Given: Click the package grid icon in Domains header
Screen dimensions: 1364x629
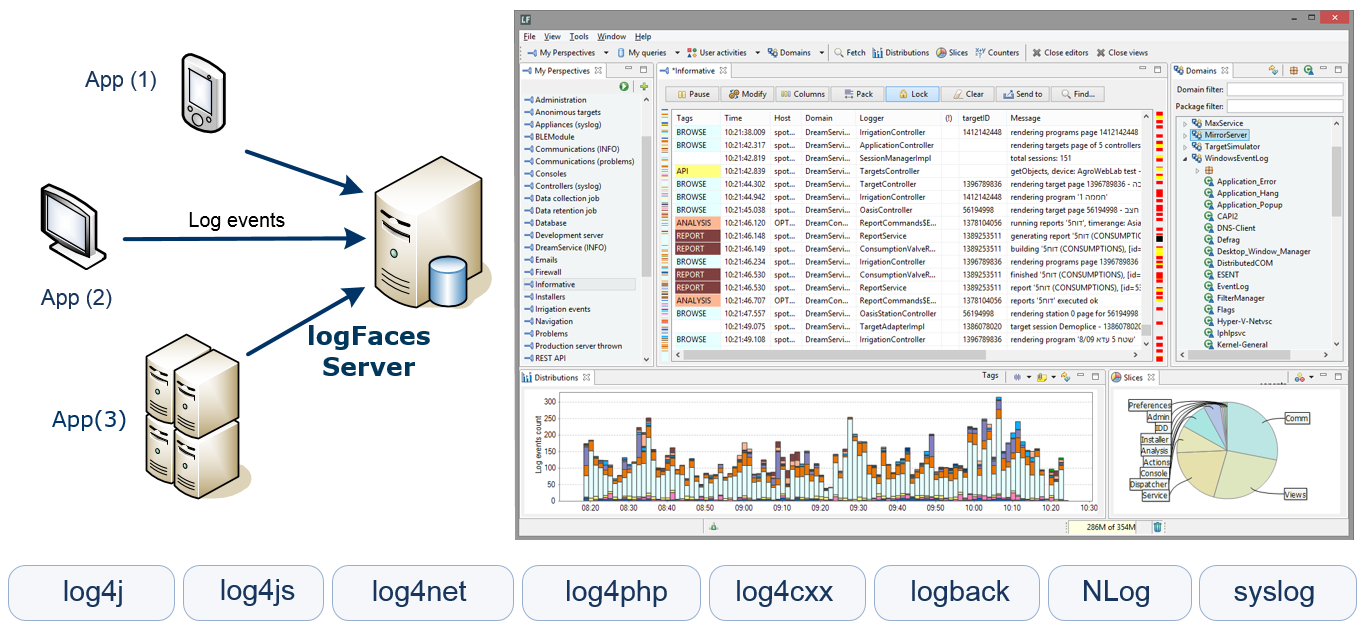Looking at the screenshot, I should [x=1294, y=70].
